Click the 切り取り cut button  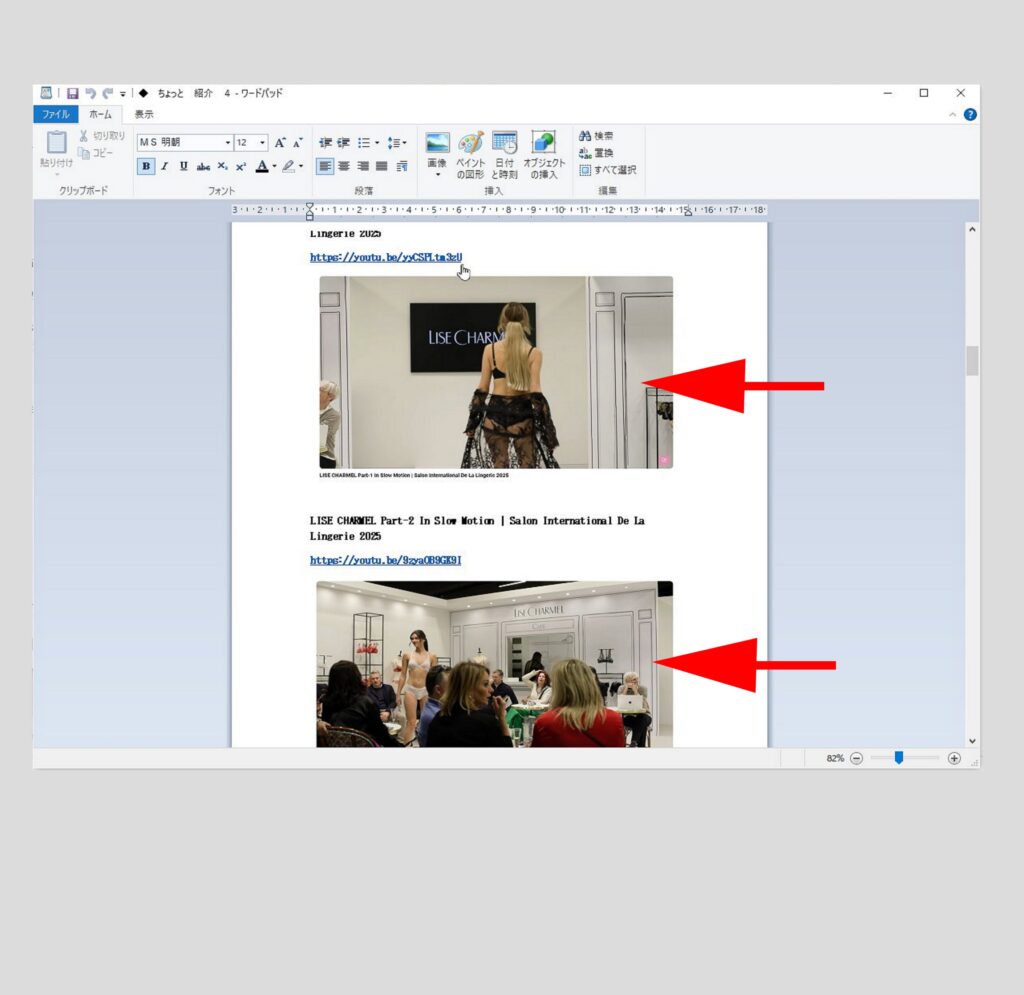pos(102,136)
